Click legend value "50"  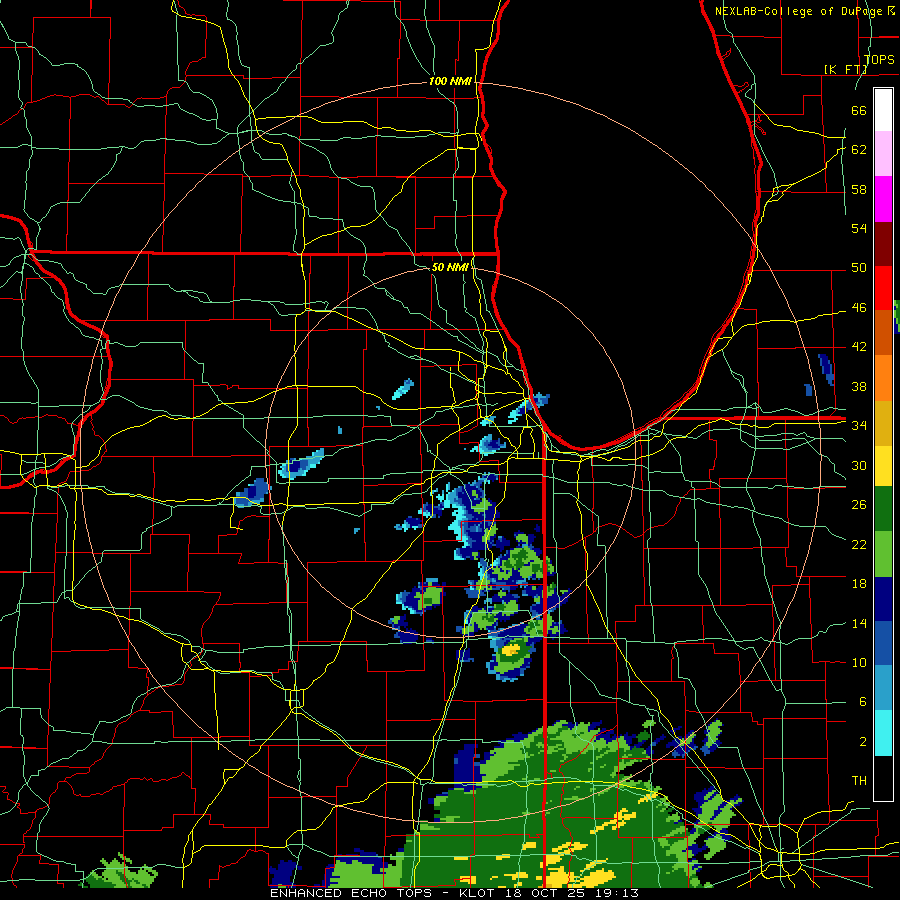click(x=859, y=268)
